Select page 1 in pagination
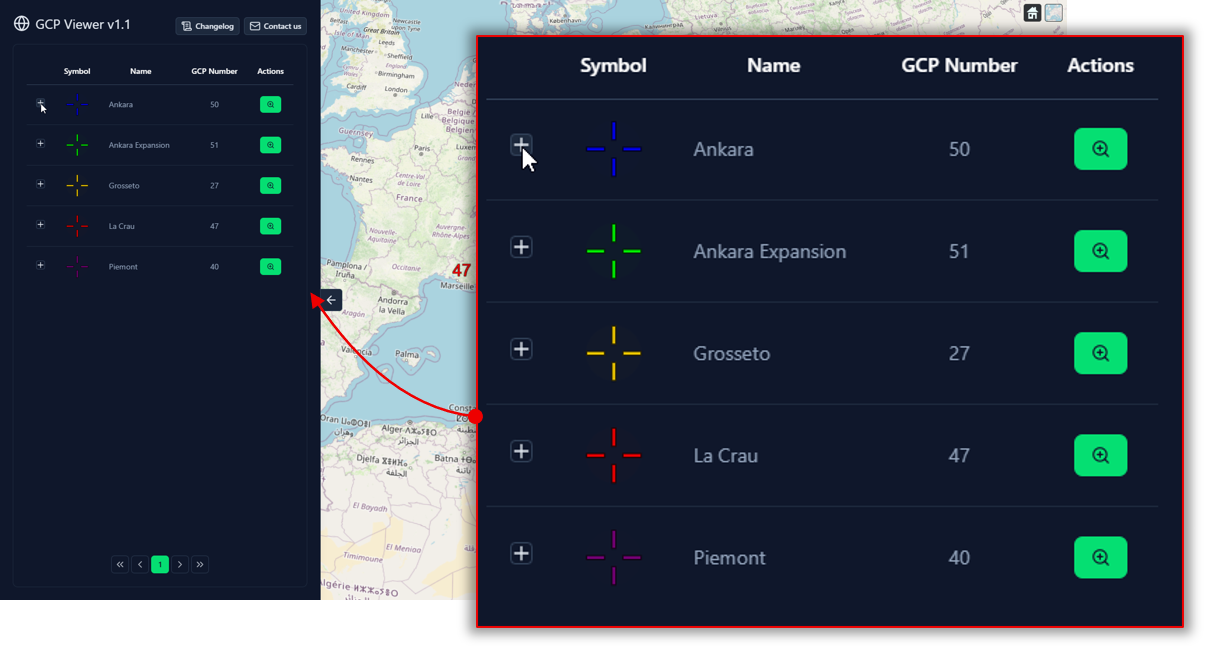Screen dimensions: 1209x650 point(160,565)
